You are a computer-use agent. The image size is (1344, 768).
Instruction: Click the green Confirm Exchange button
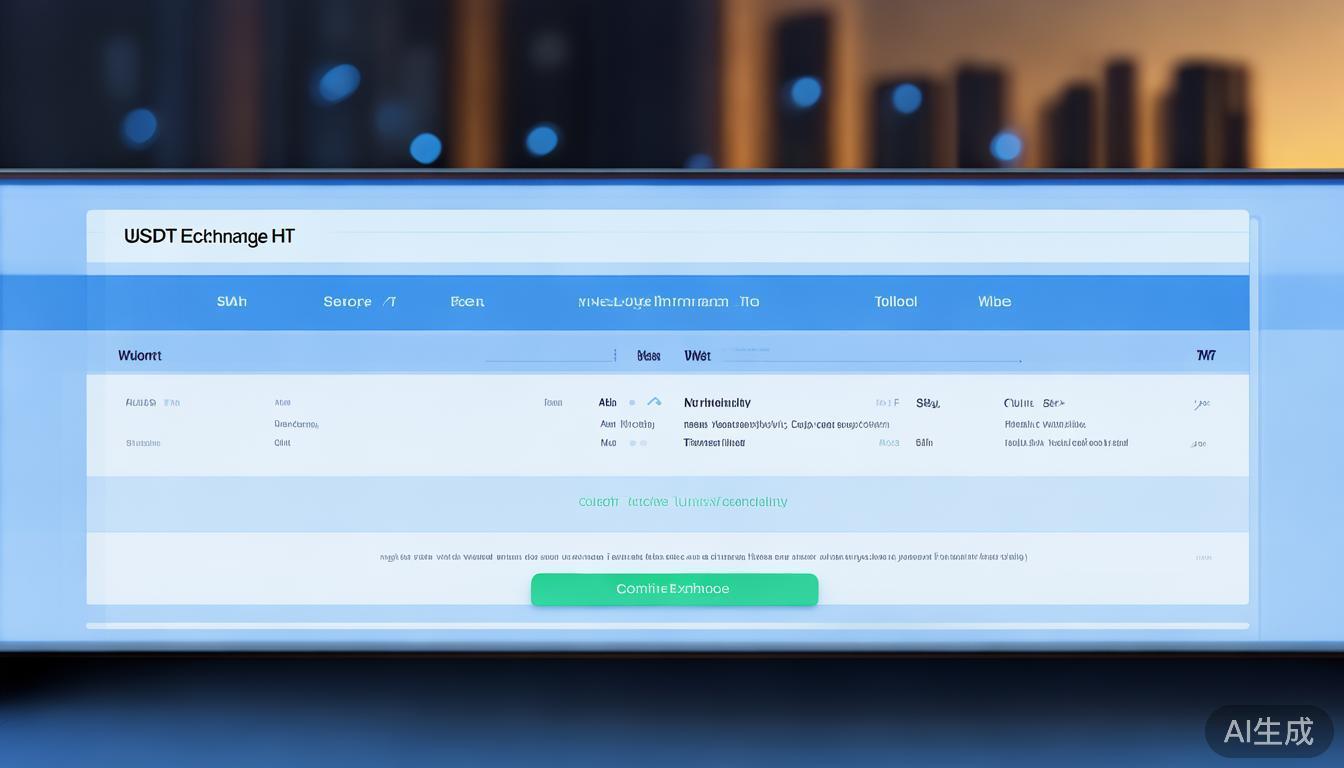[673, 589]
